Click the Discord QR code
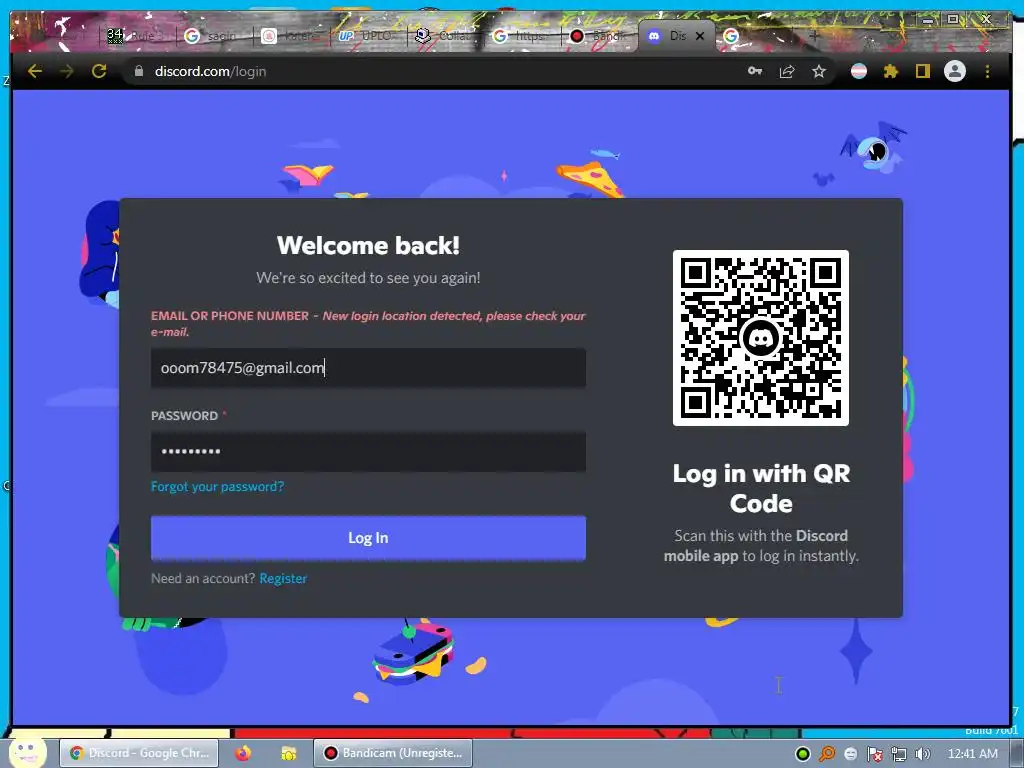 tap(761, 338)
